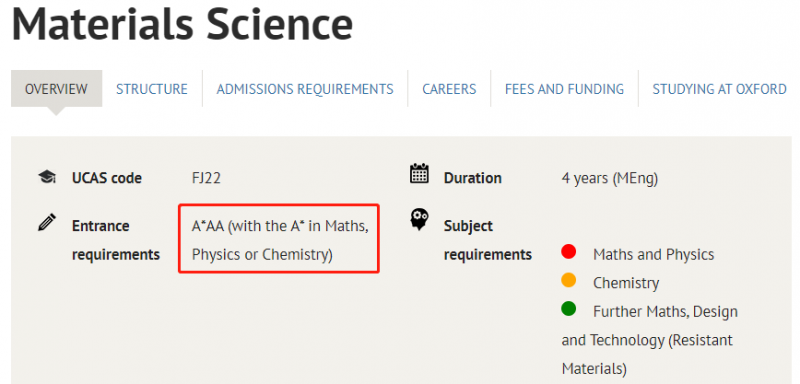Image resolution: width=800 pixels, height=384 pixels.
Task: Click the Further Maths, Design and Technology text
Action: click(649, 340)
